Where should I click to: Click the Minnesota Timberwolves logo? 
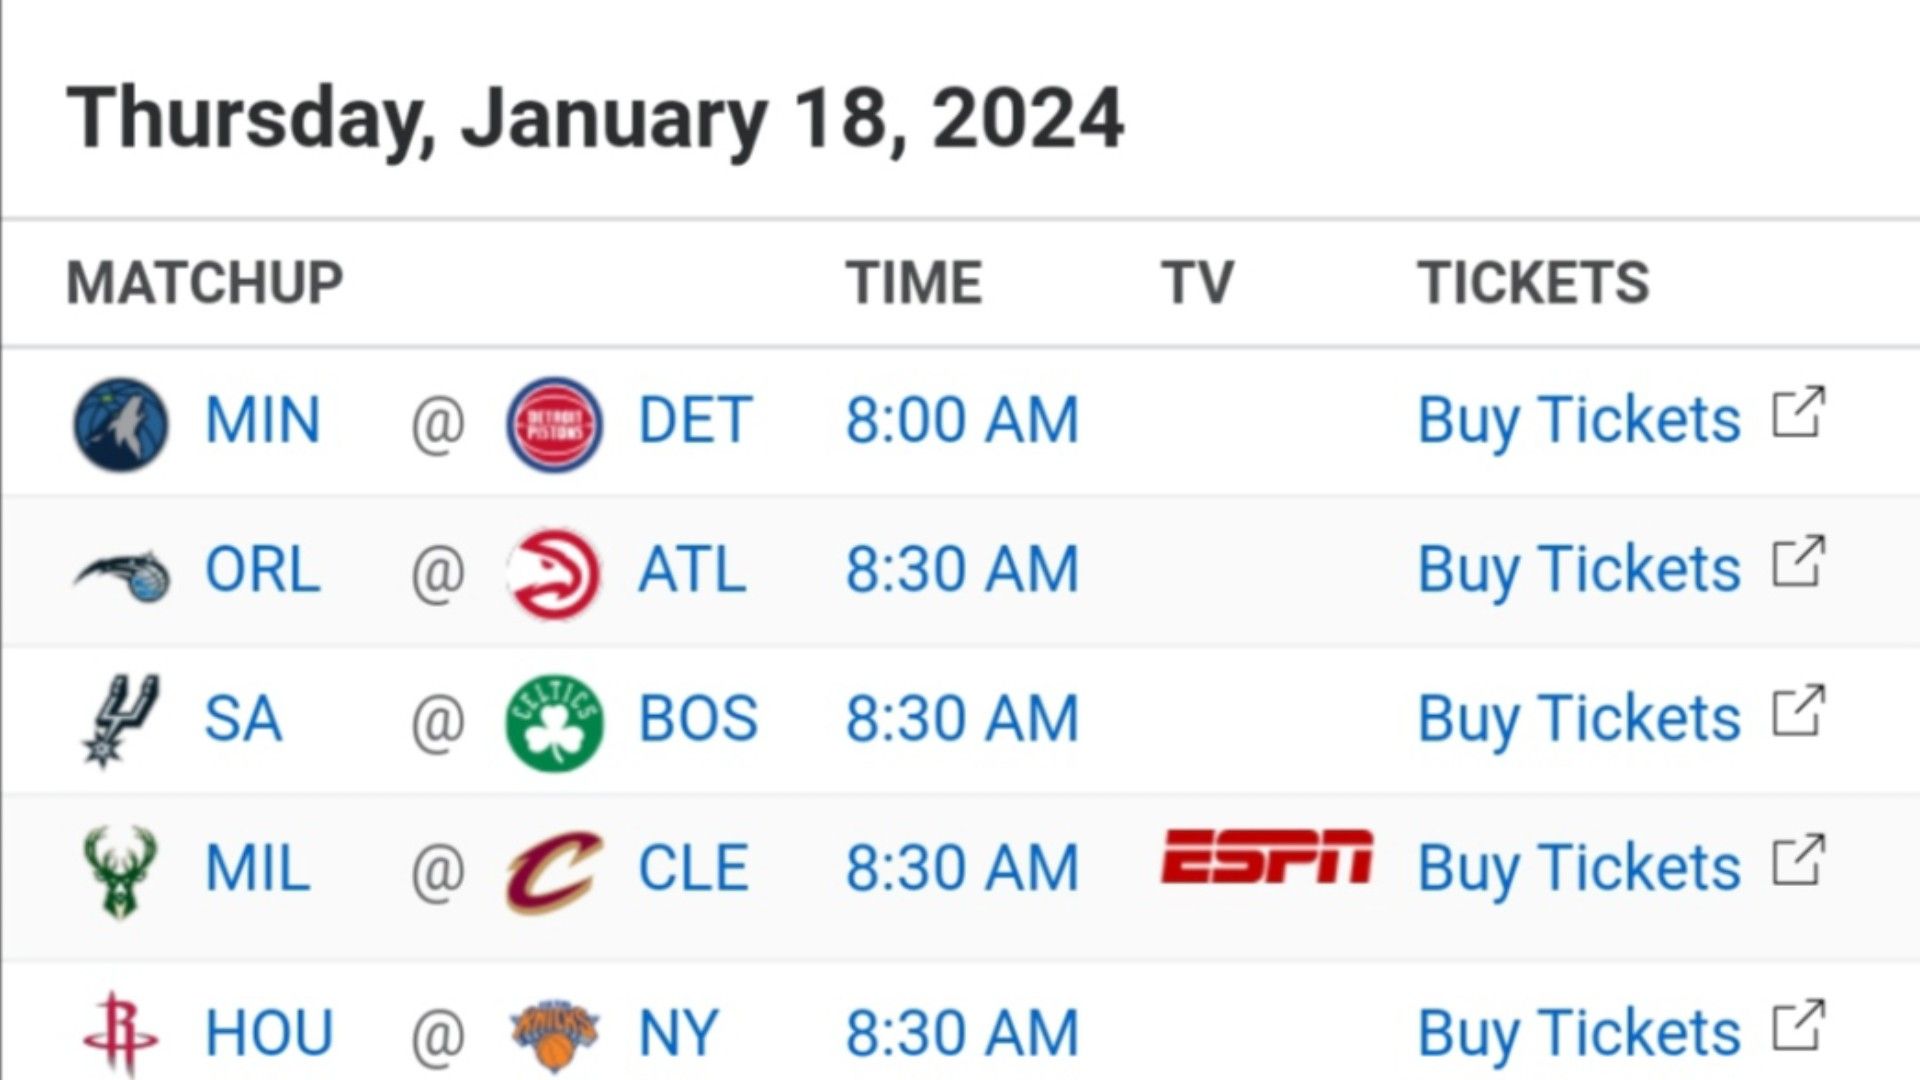click(x=121, y=424)
